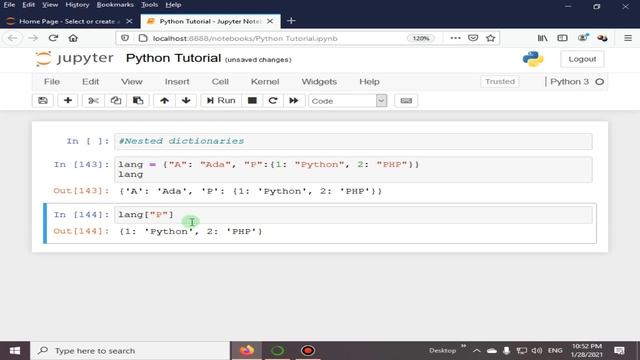The width and height of the screenshot is (640, 360).
Task: Open the command palette keyboard icon
Action: click(406, 100)
